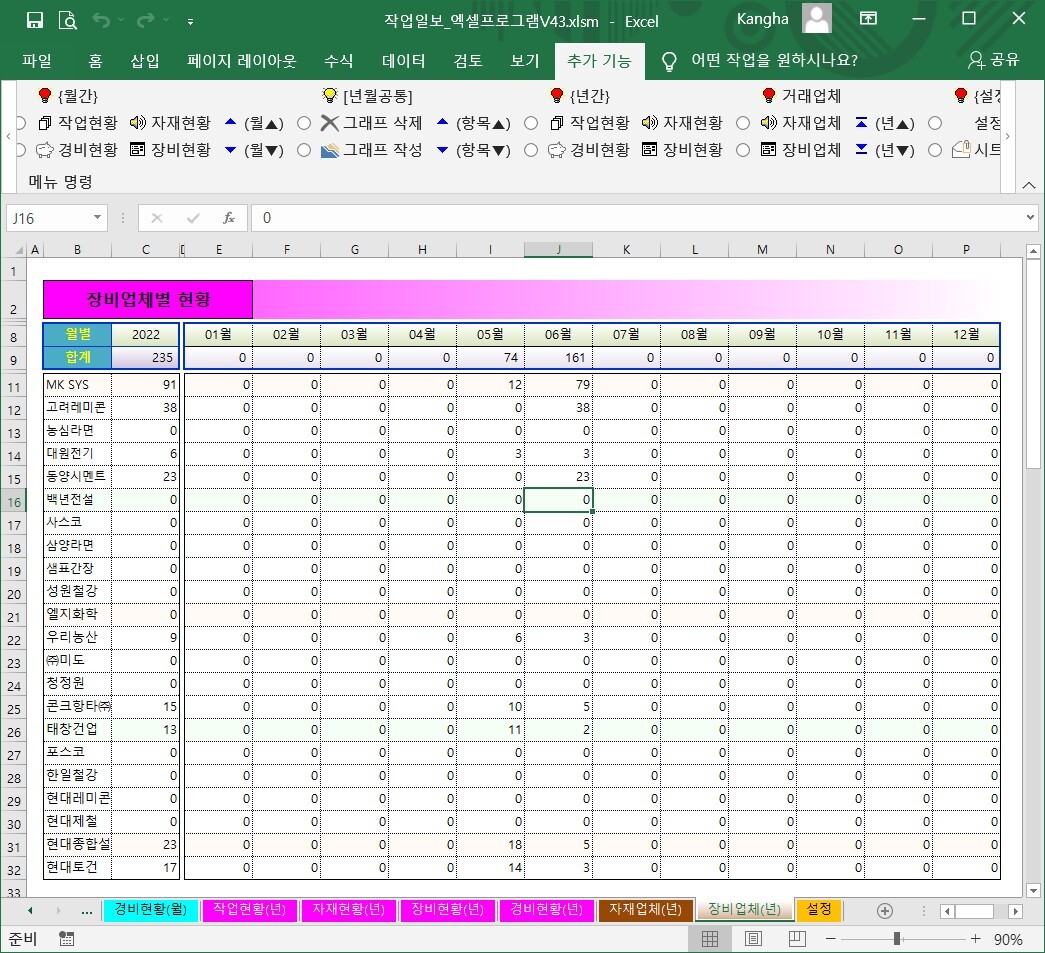Image resolution: width=1045 pixels, height=953 pixels.
Task: Click the yearly 작업현황 icon under {년간}
Action: [556, 123]
